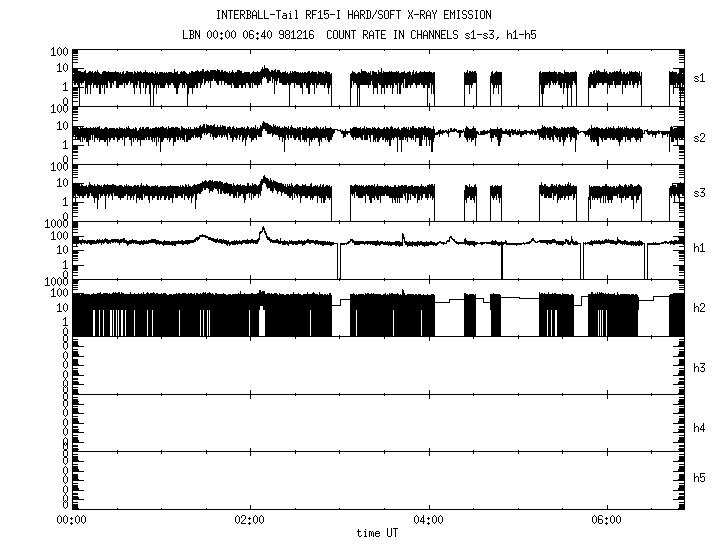Click the 00:00 time axis tick label
720x550 pixels.
pos(71,520)
